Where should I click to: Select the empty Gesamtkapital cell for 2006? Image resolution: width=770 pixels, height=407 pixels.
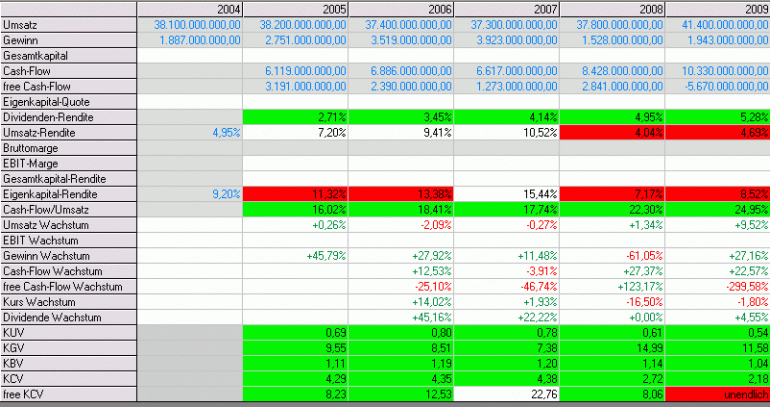[401, 55]
